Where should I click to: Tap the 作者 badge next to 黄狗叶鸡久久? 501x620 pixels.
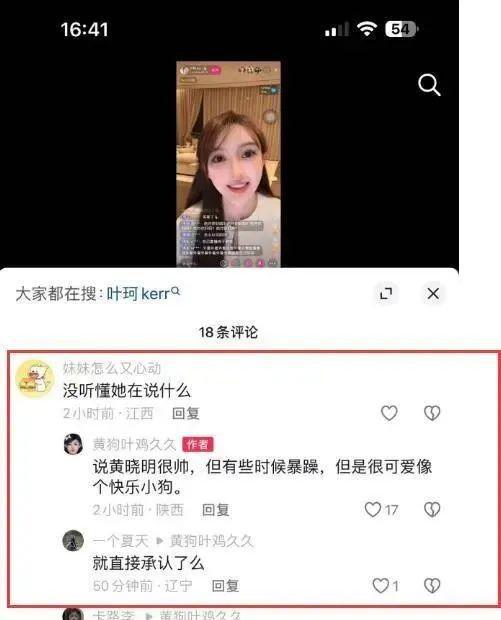(x=198, y=444)
